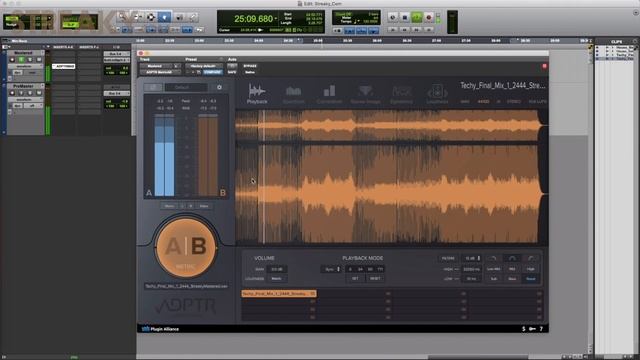Select the High filter band button
Viewport: 640px width, 360px height.
pos(531,269)
